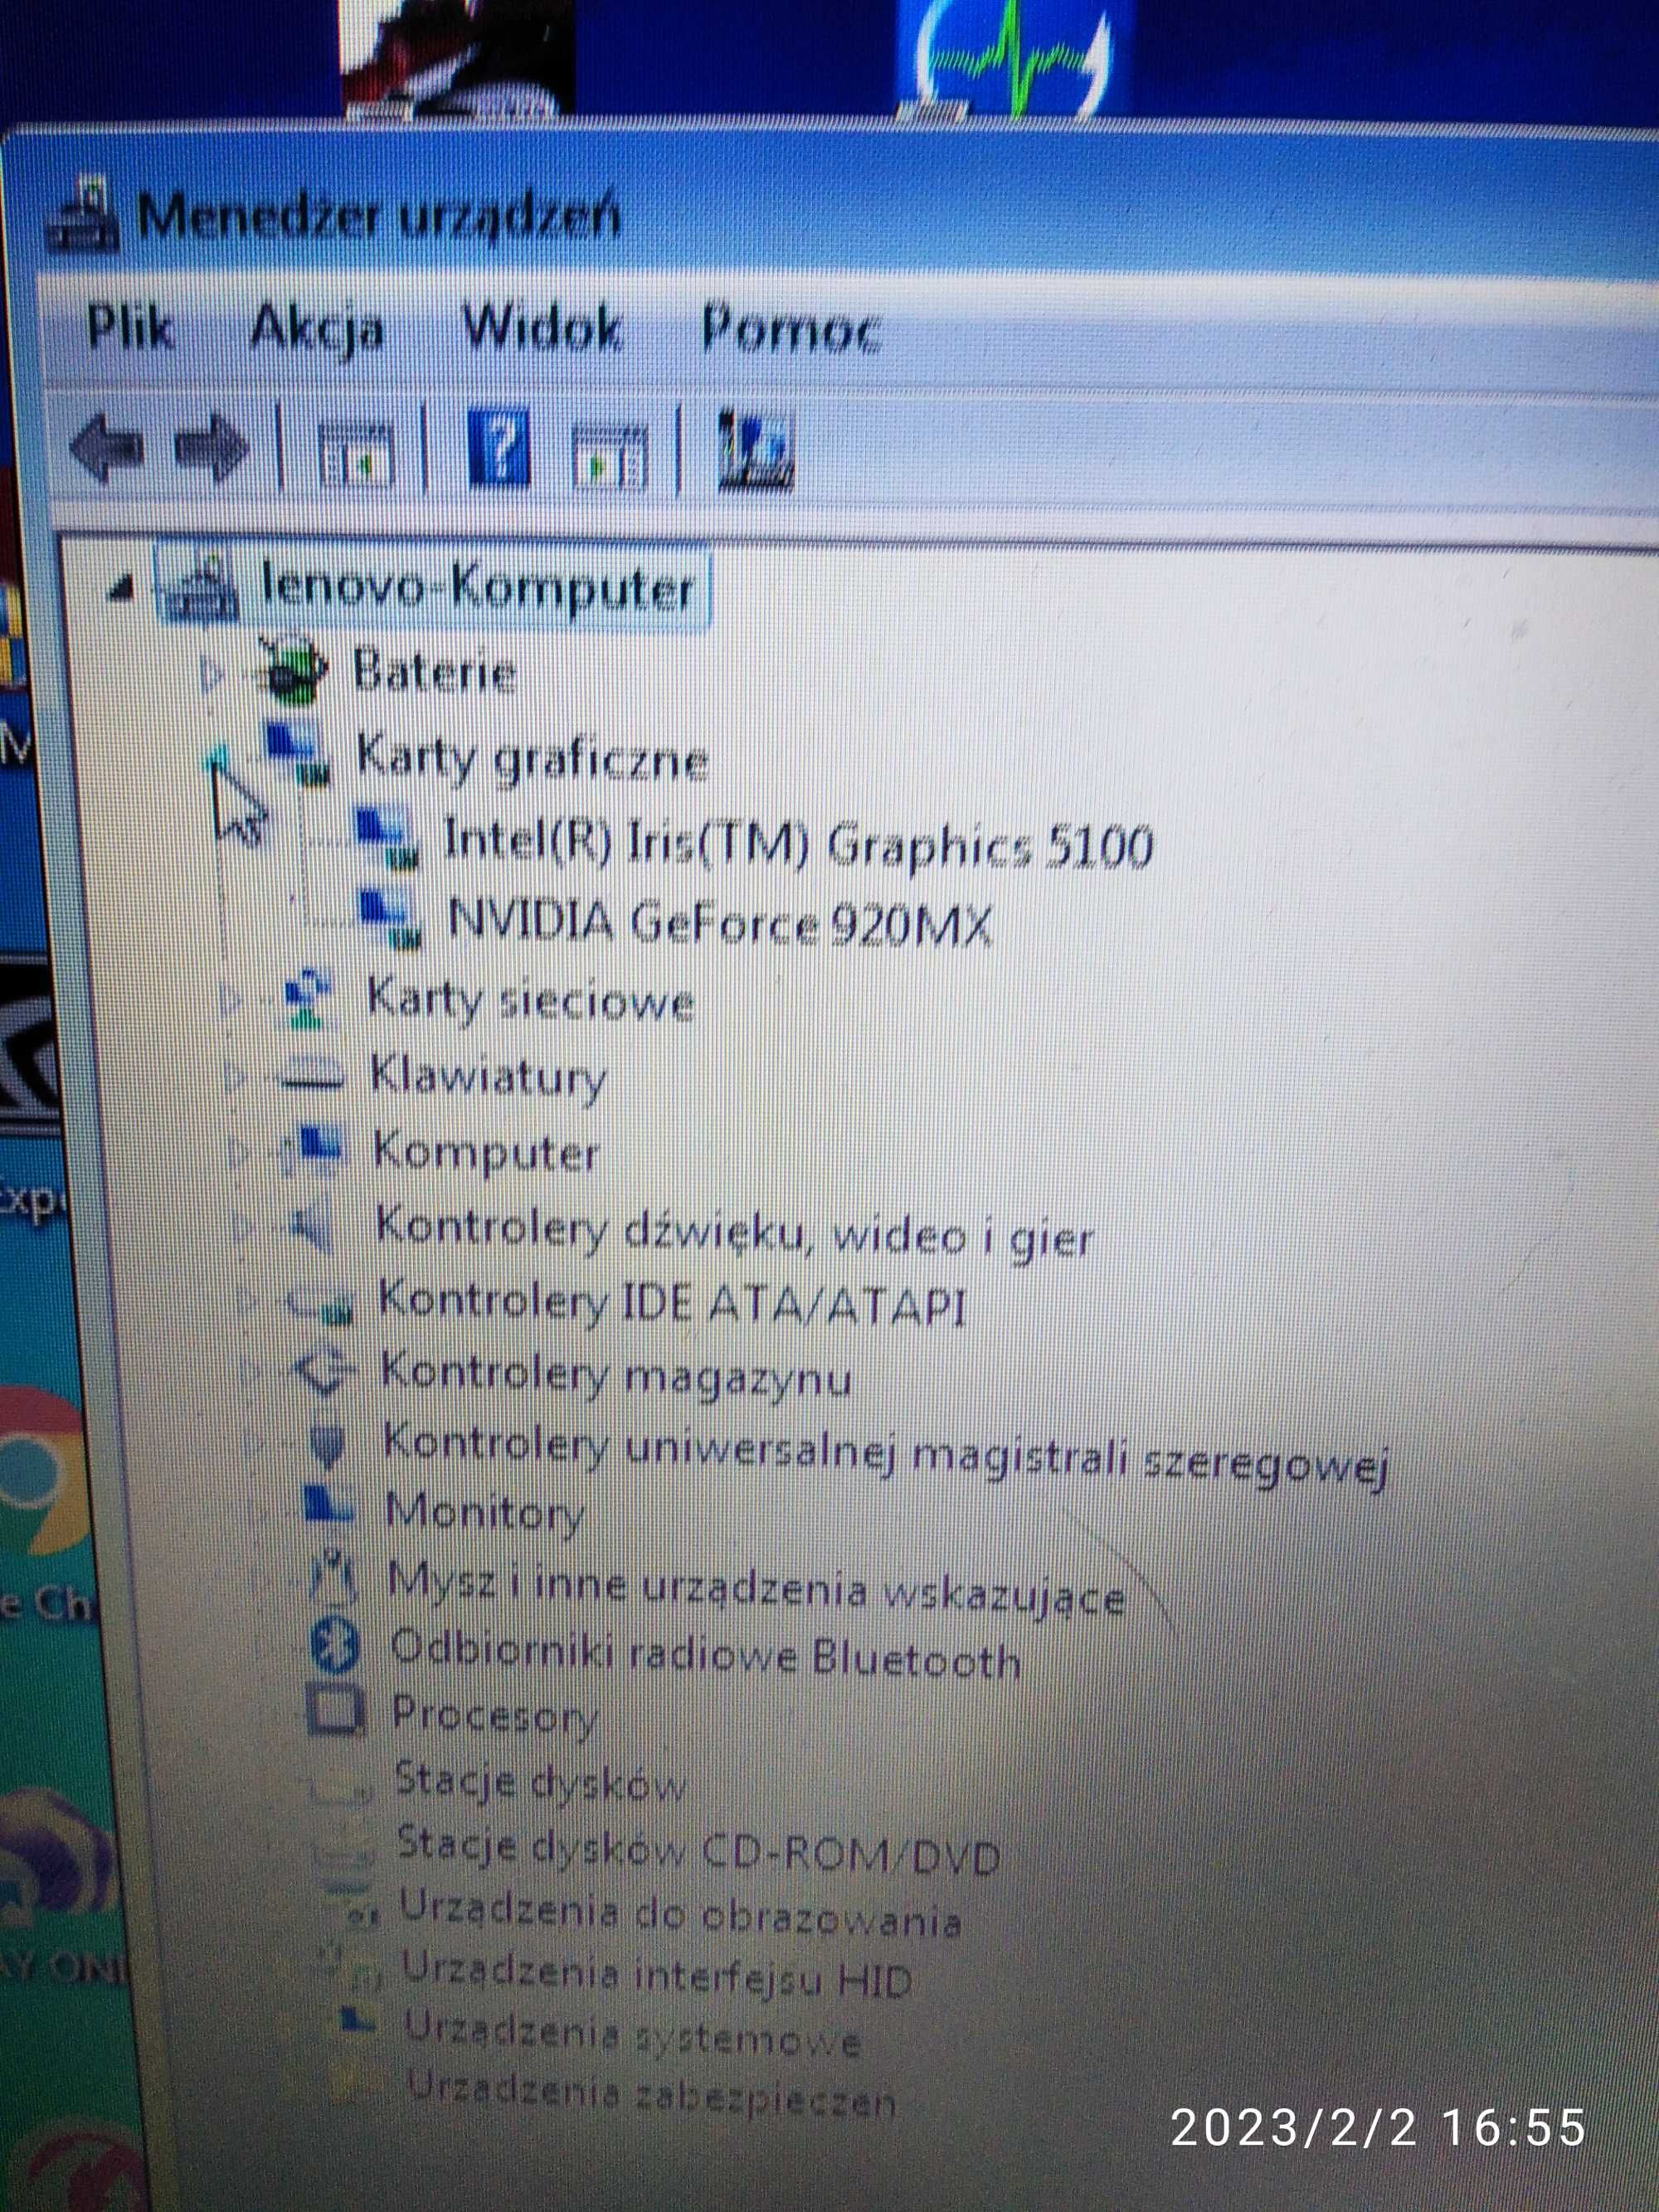Click the Karty graficzne display icon
Viewport: 1659px width, 2212px height.
[x=296, y=754]
